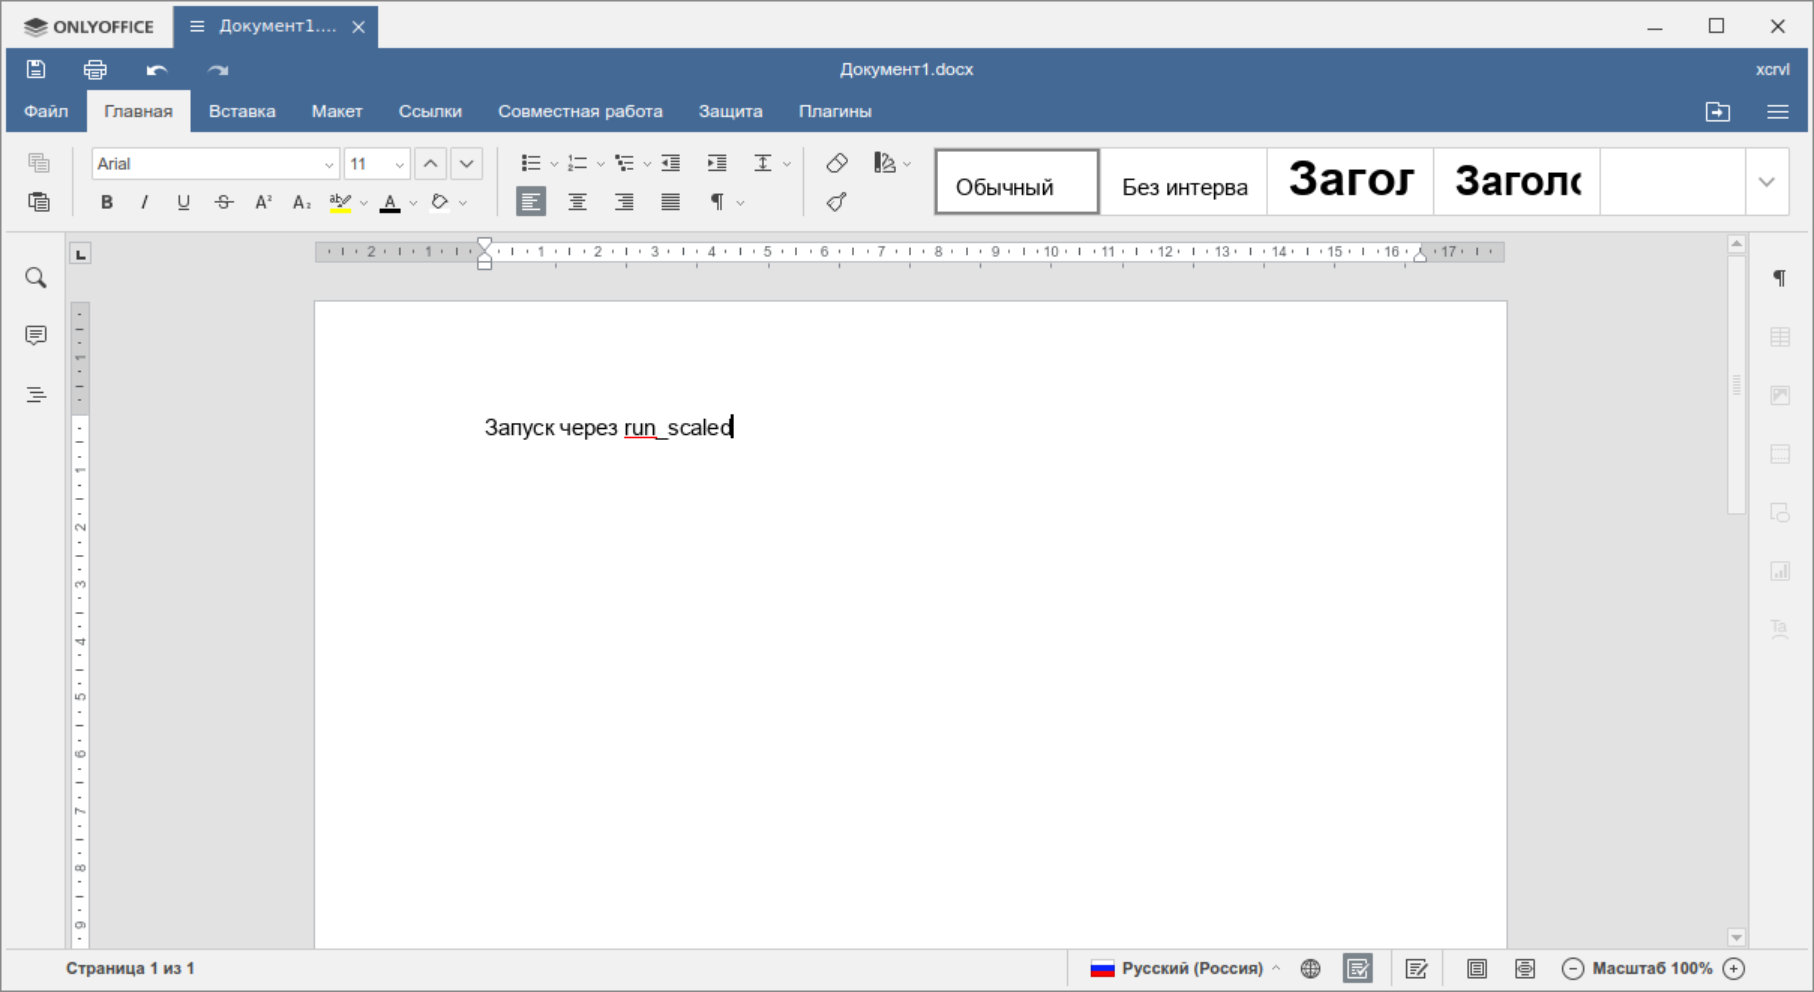The height and width of the screenshot is (992, 1814).
Task: Open the font size dropdown
Action: coord(399,164)
